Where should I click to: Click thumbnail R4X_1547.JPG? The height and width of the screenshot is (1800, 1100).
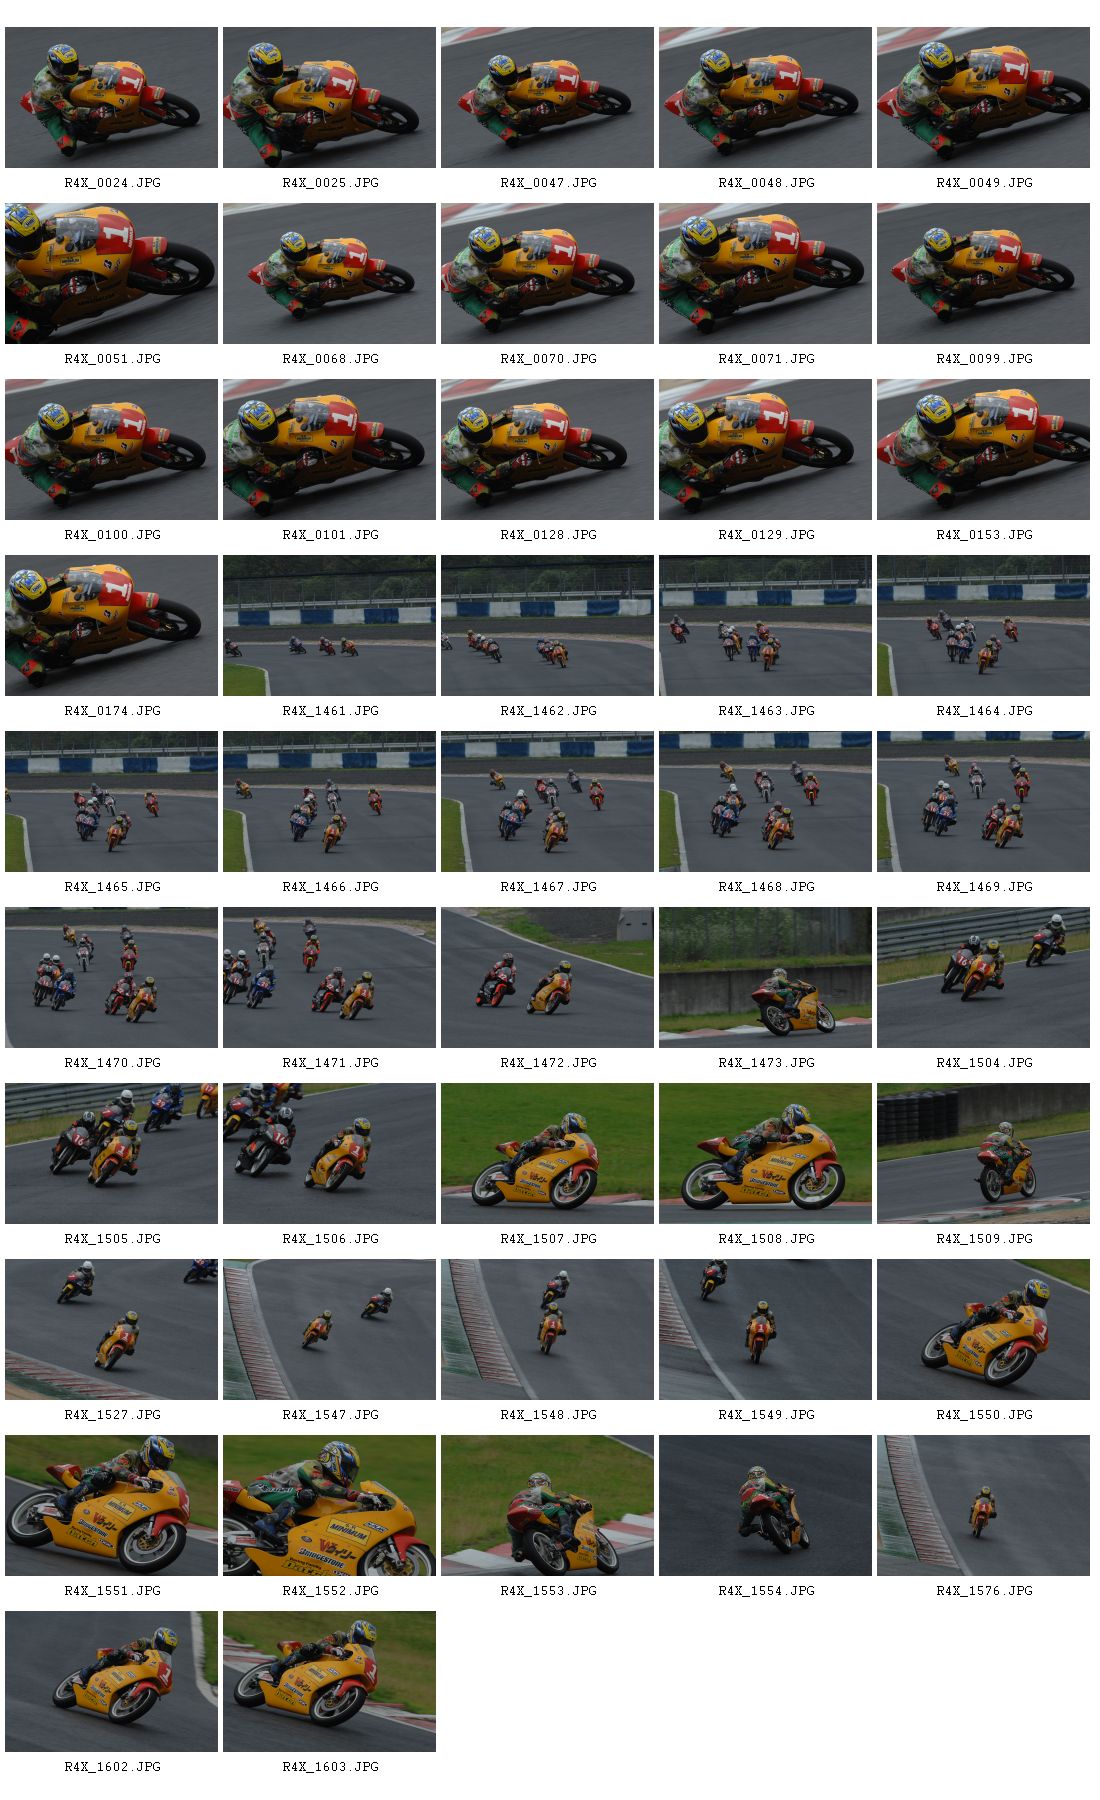click(329, 1329)
